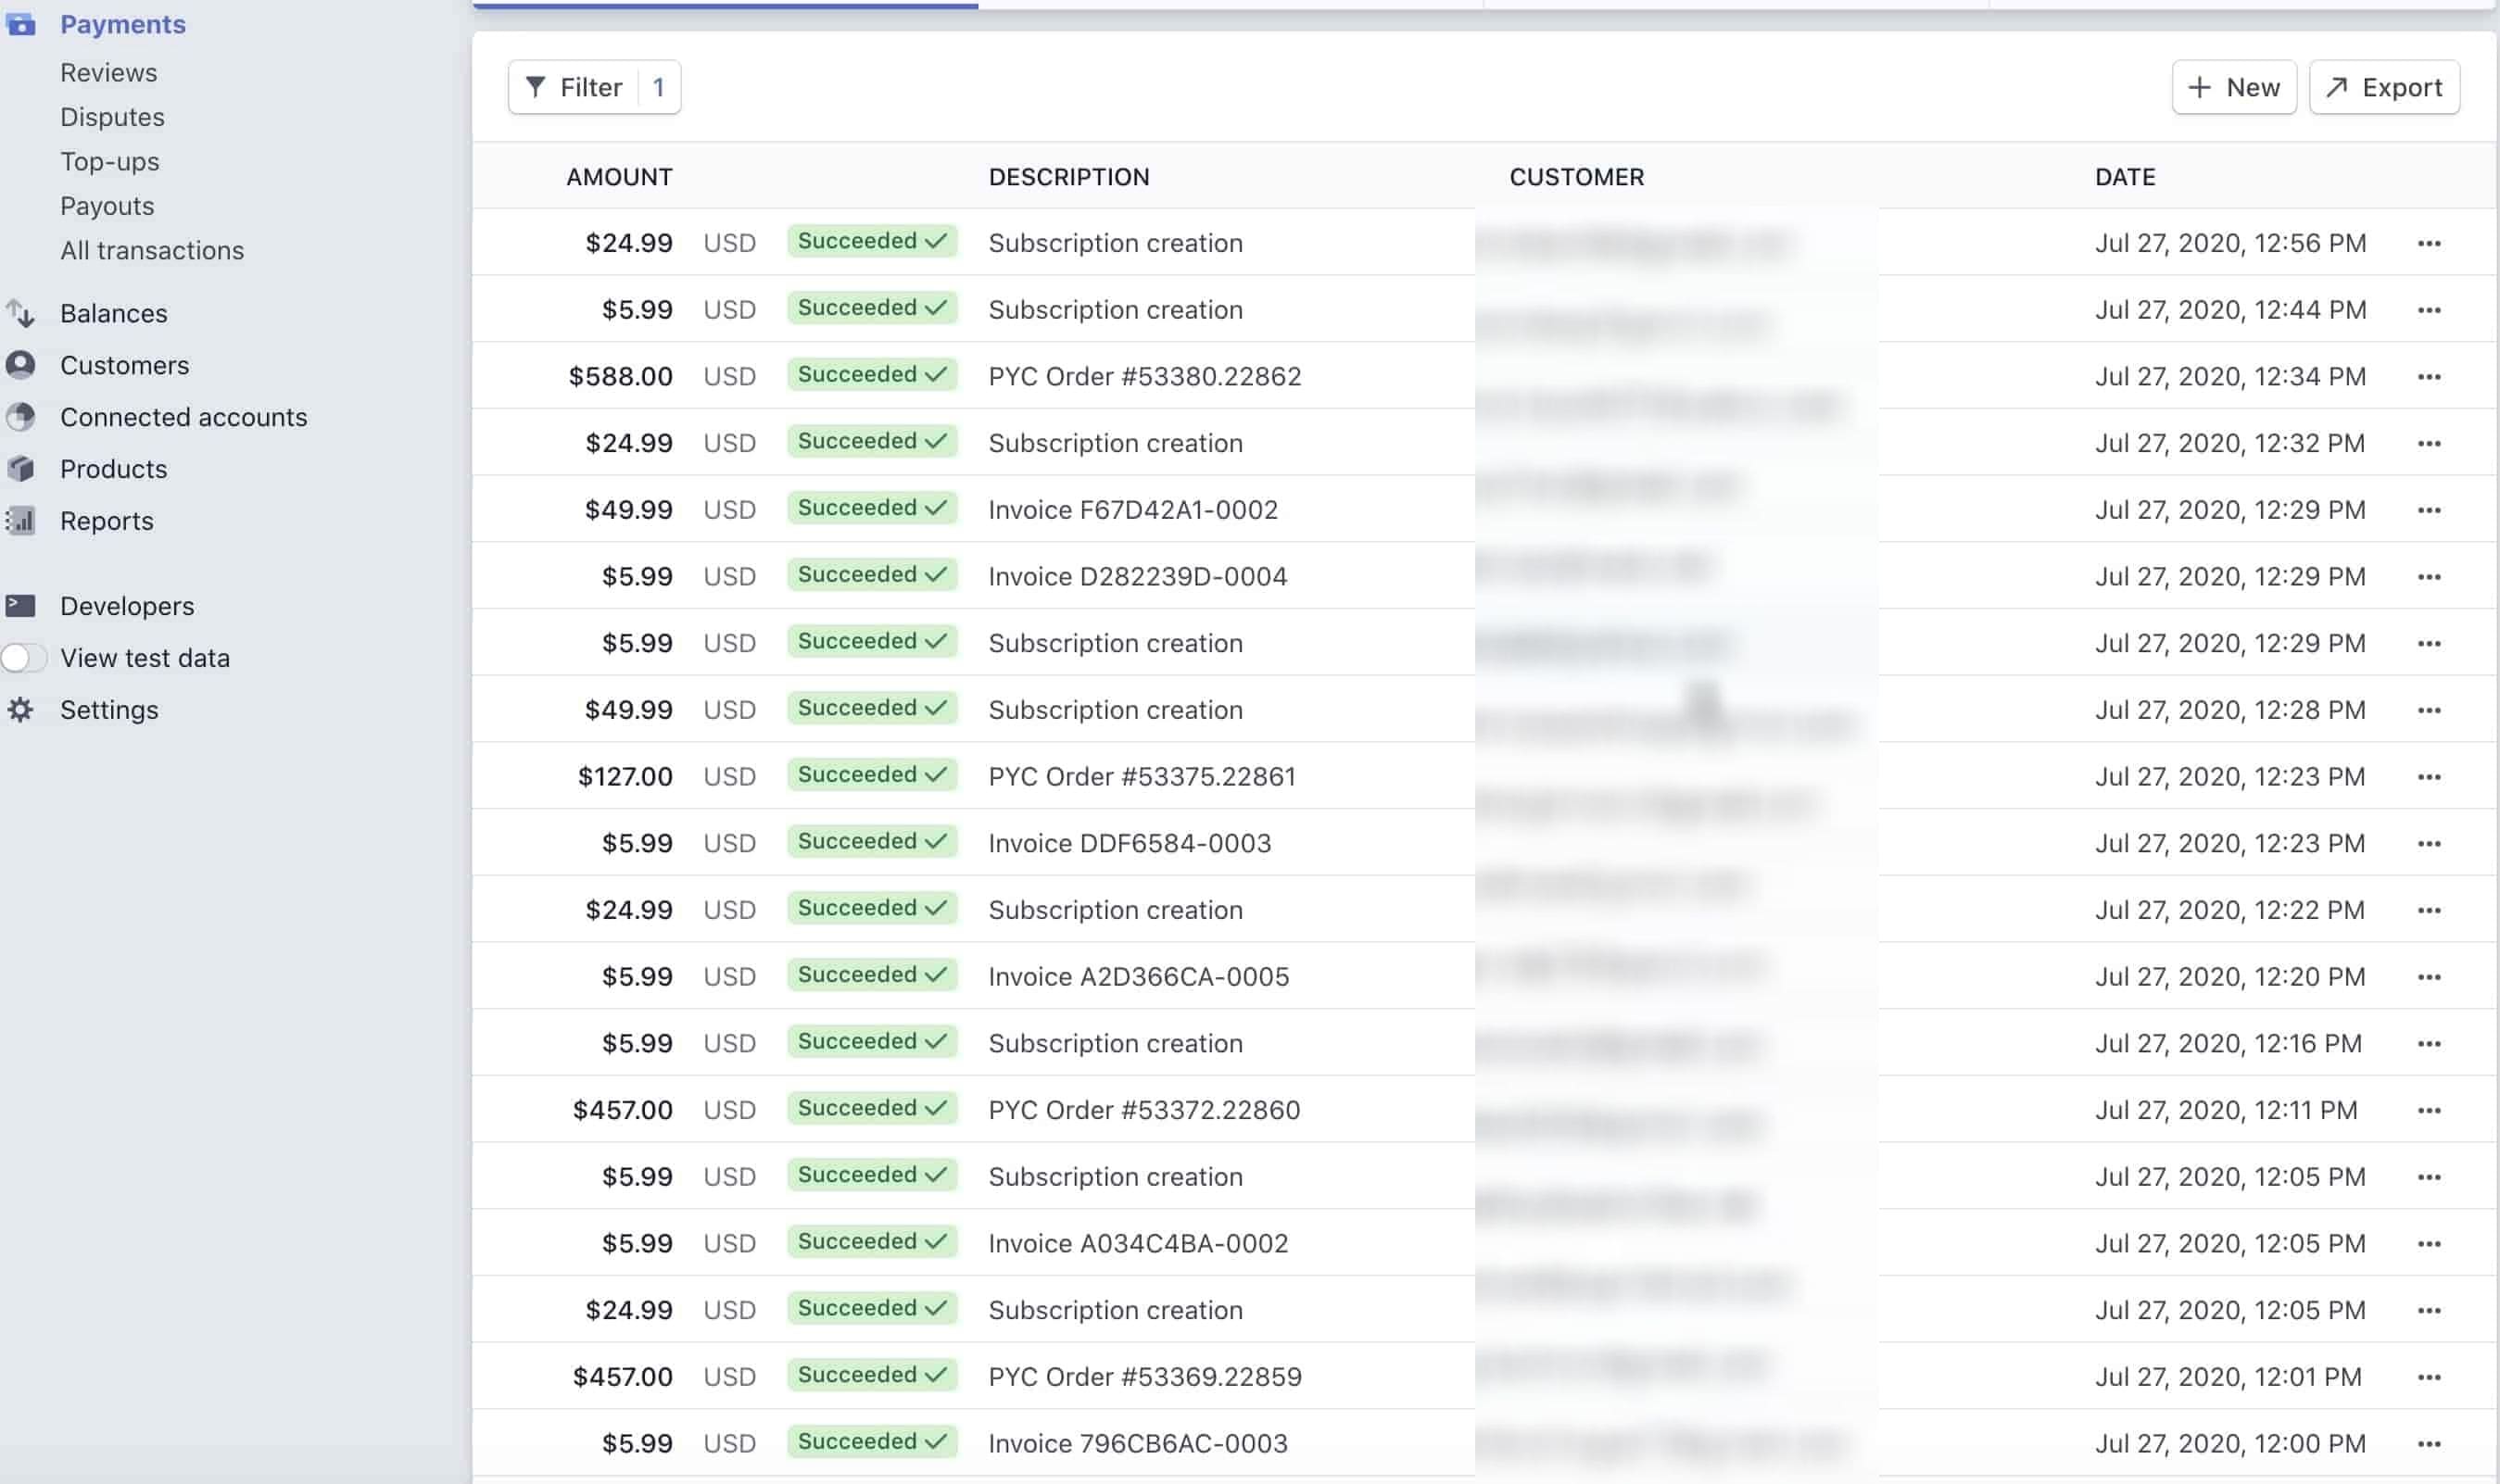Open more options for 12:16 PM payment
2500x1484 pixels.
click(2430, 1044)
